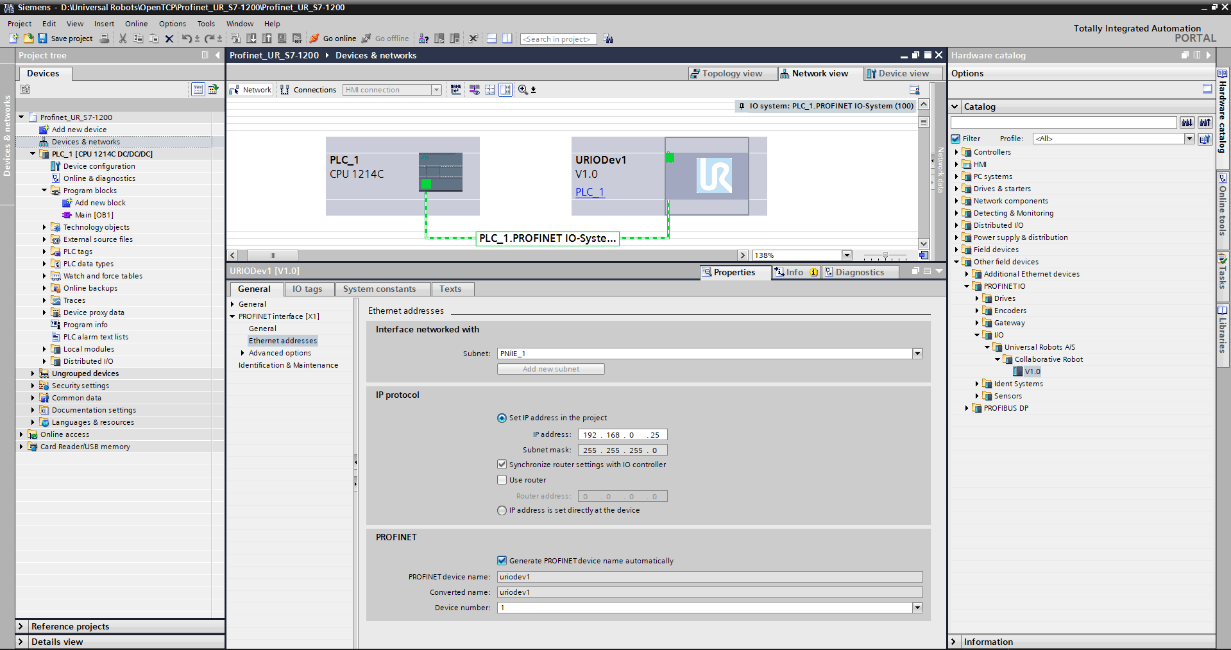This screenshot has height=650, width=1231.
Task: Save the project using the Save project button
Action: pyautogui.click(x=65, y=38)
